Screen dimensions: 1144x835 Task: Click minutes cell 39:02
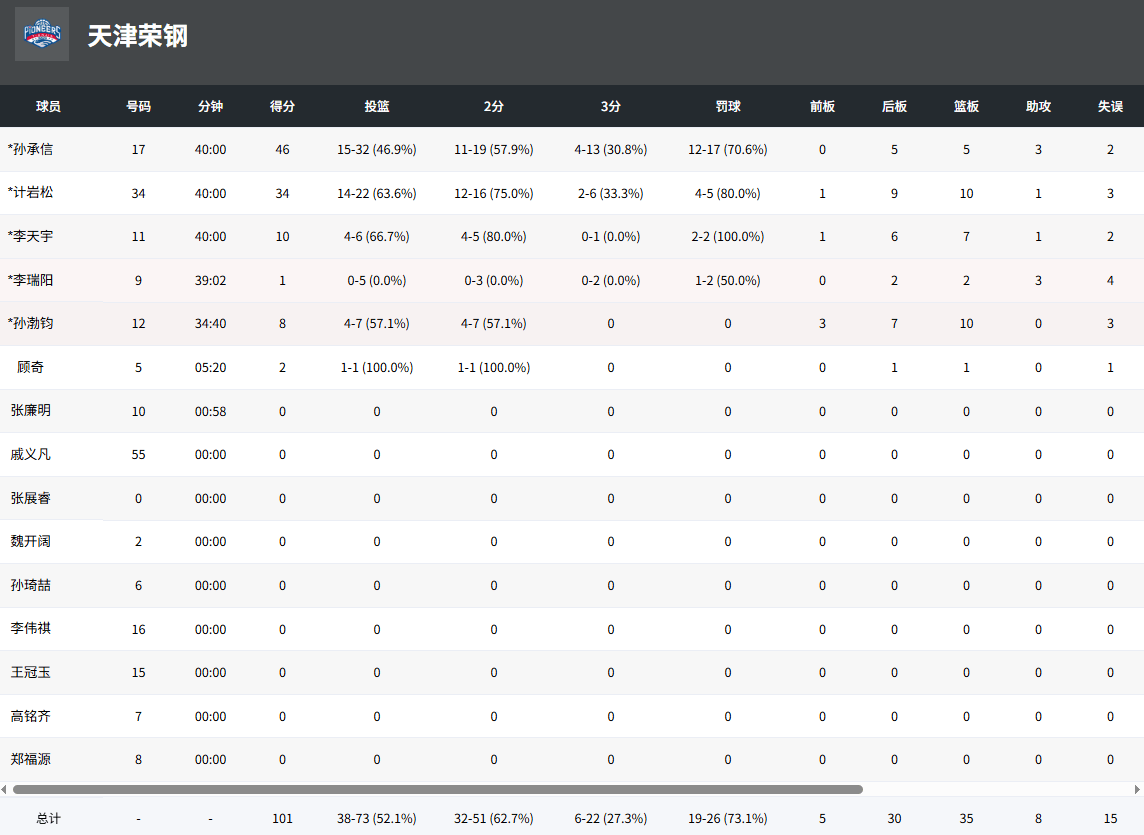click(210, 280)
